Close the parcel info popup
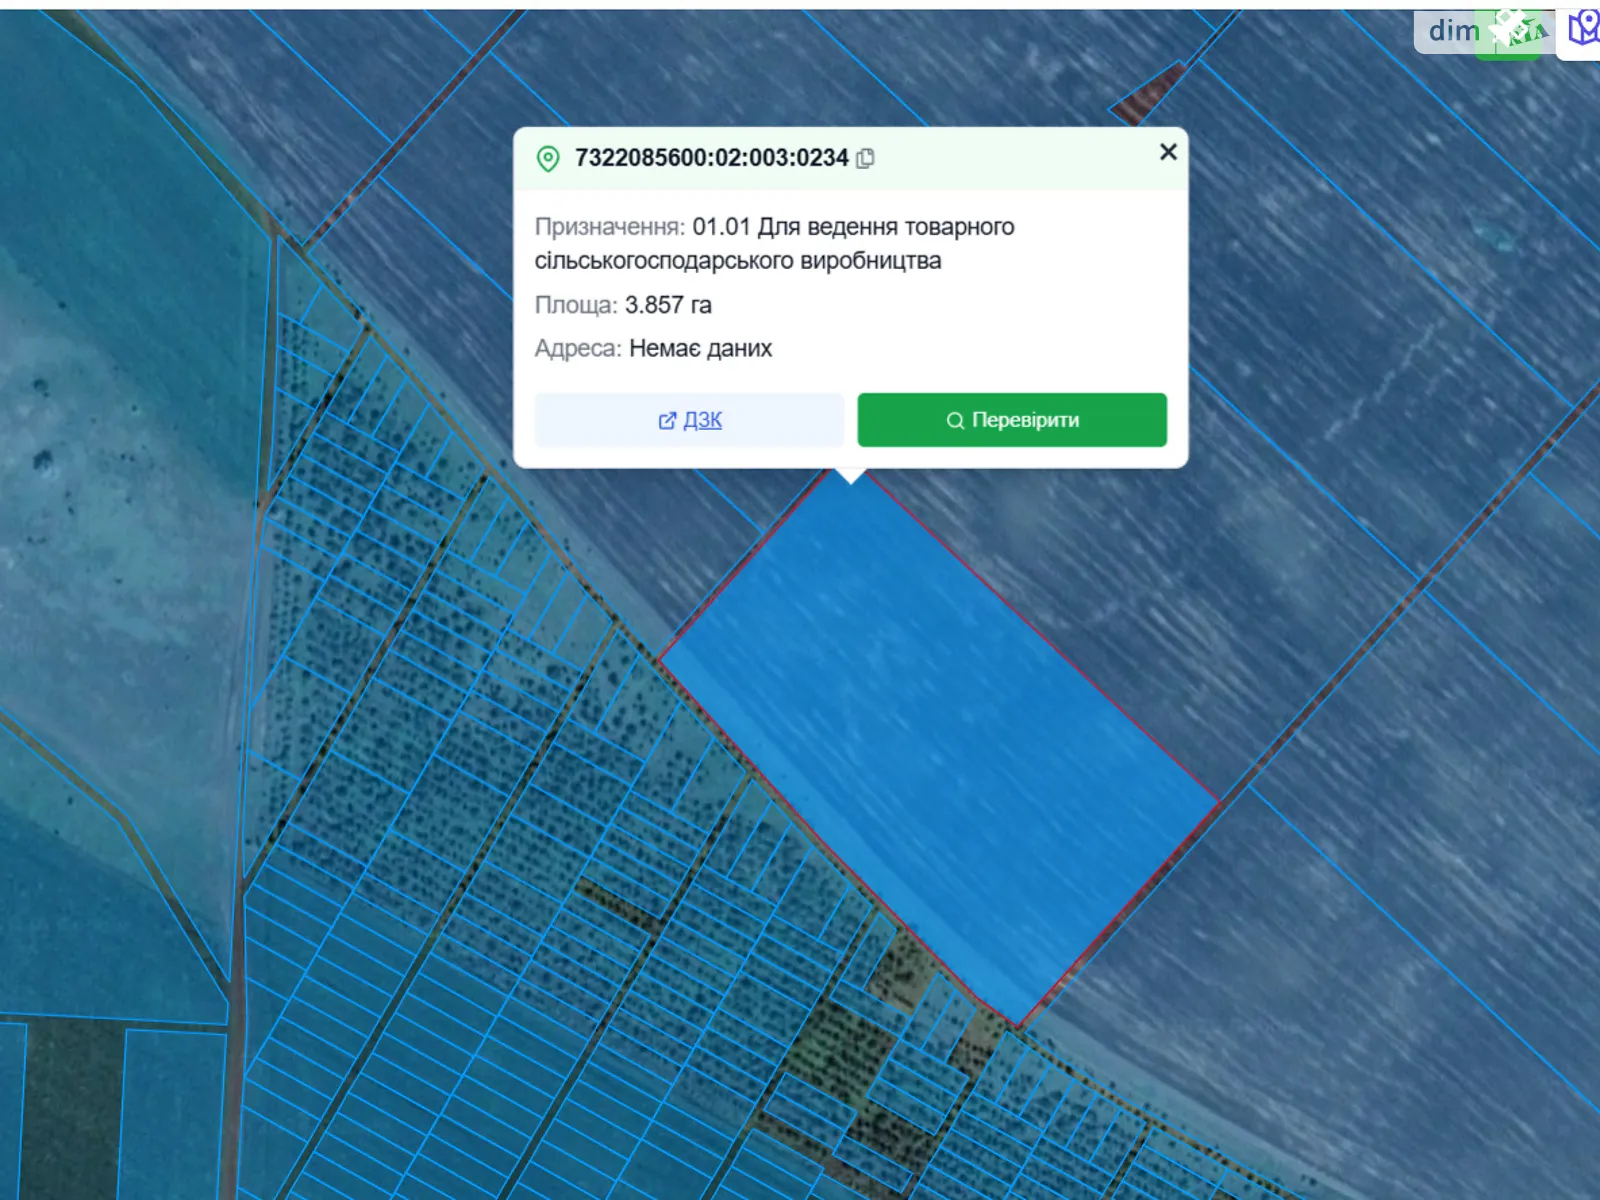This screenshot has height=1200, width=1600. (1168, 152)
